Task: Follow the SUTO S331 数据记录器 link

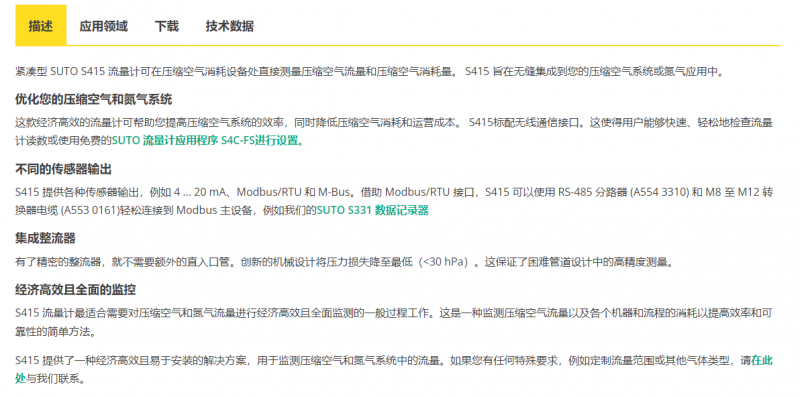Action: point(373,210)
